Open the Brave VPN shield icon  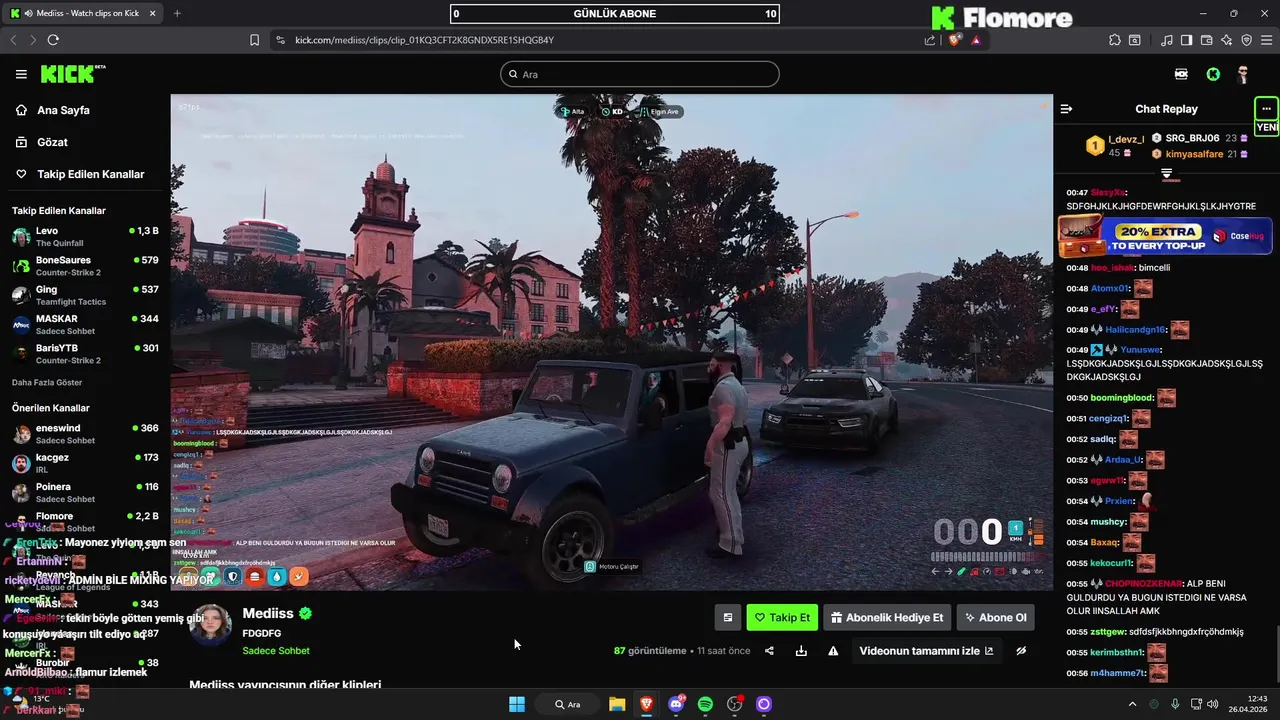point(1246,40)
